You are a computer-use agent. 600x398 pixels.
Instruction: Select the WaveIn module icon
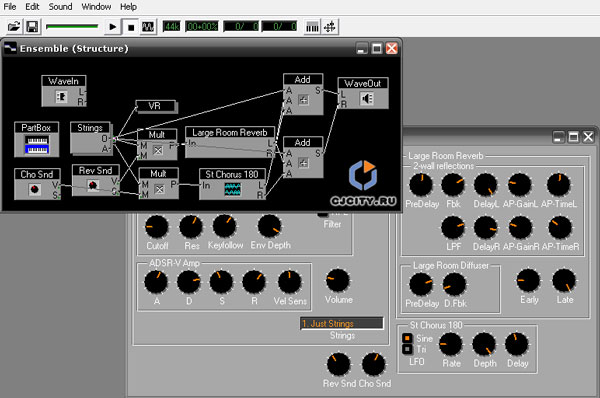pyautogui.click(x=61, y=96)
